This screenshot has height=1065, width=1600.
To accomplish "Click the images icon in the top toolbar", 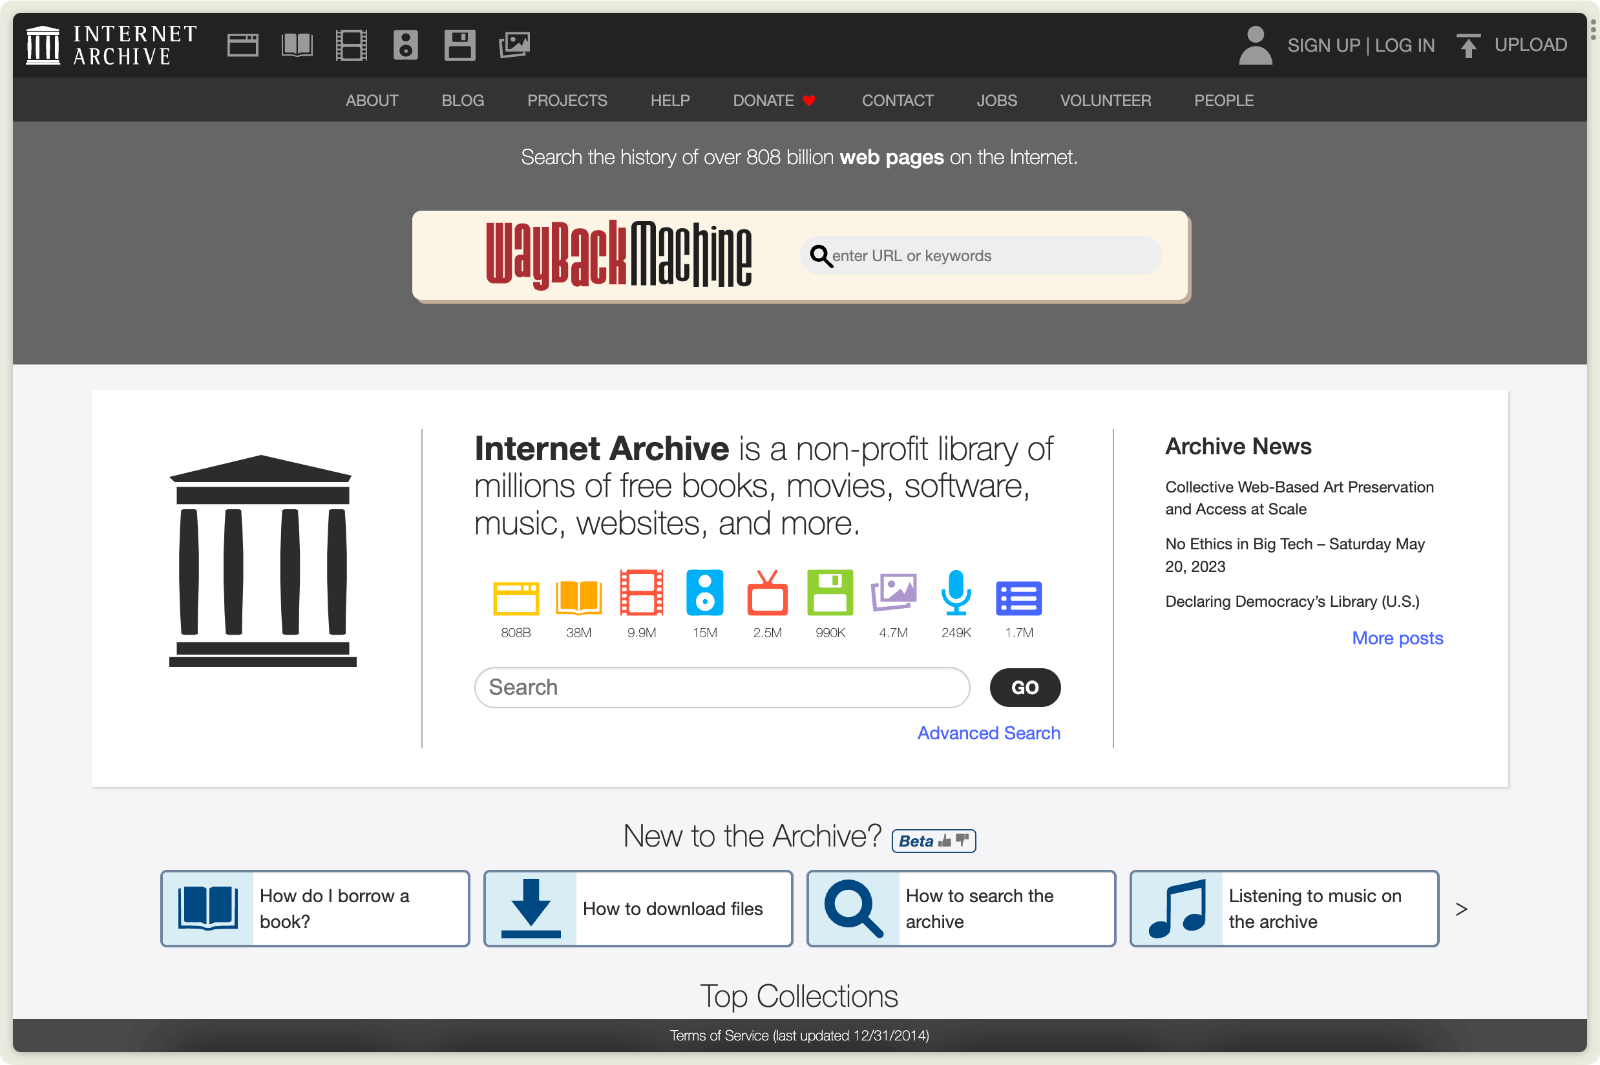I will [514, 44].
